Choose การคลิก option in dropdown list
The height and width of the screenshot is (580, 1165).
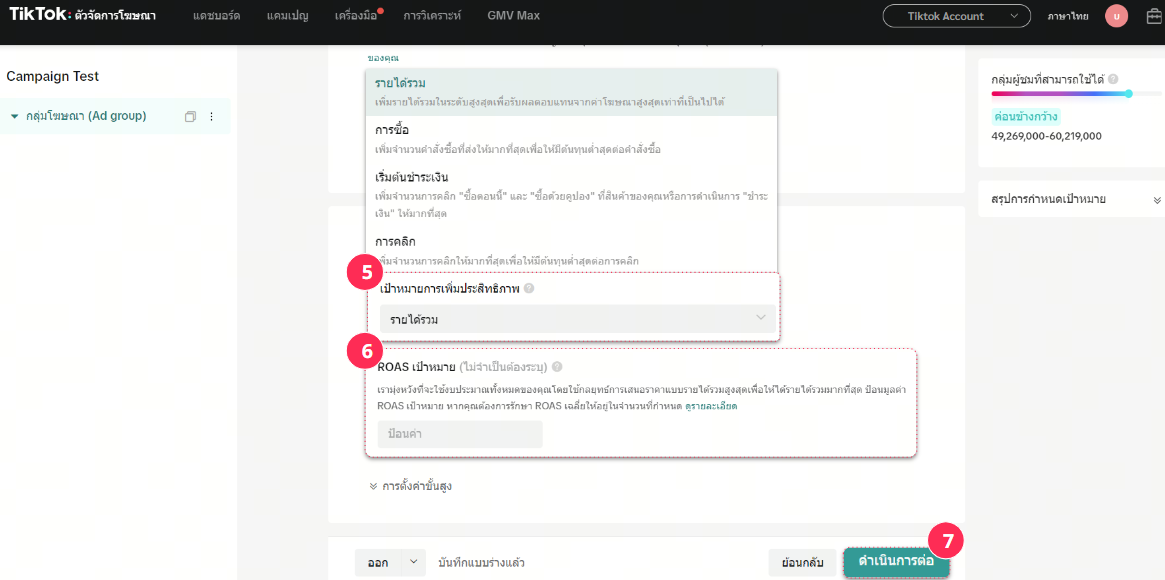(571, 251)
